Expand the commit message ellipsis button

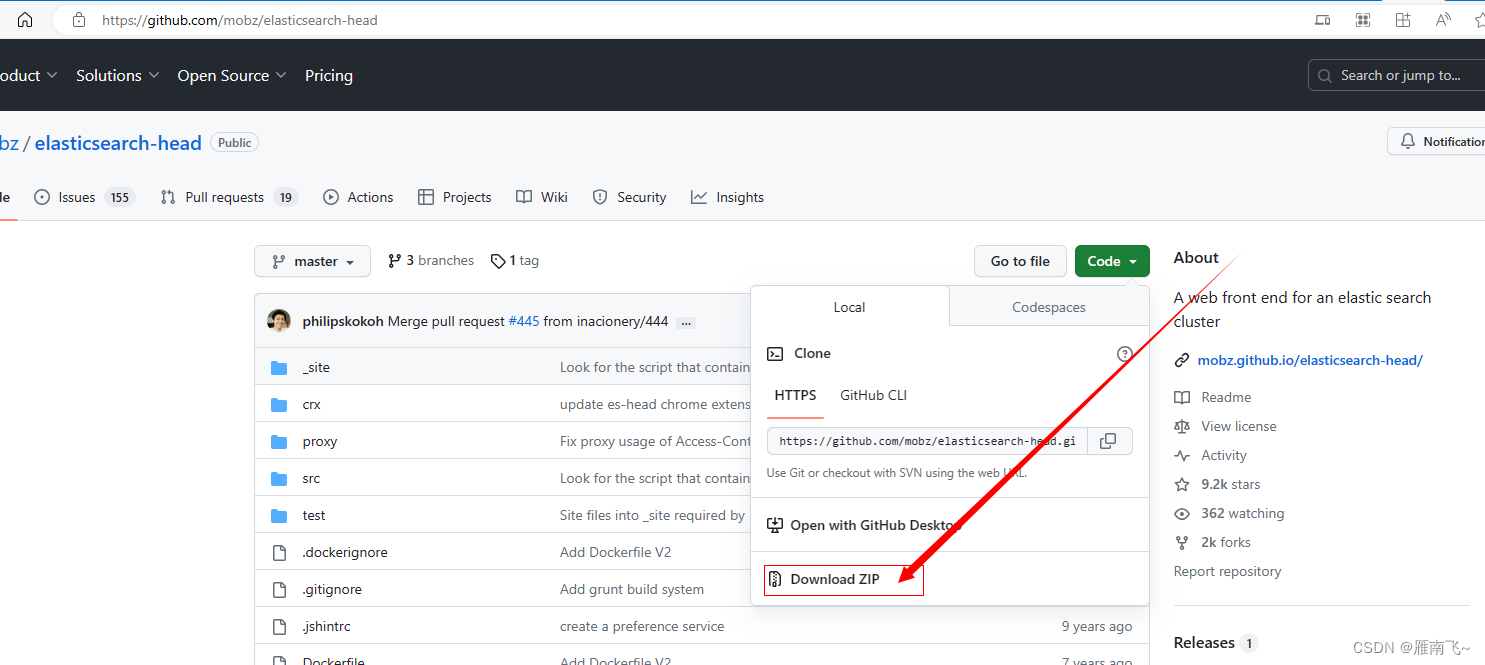tap(686, 322)
